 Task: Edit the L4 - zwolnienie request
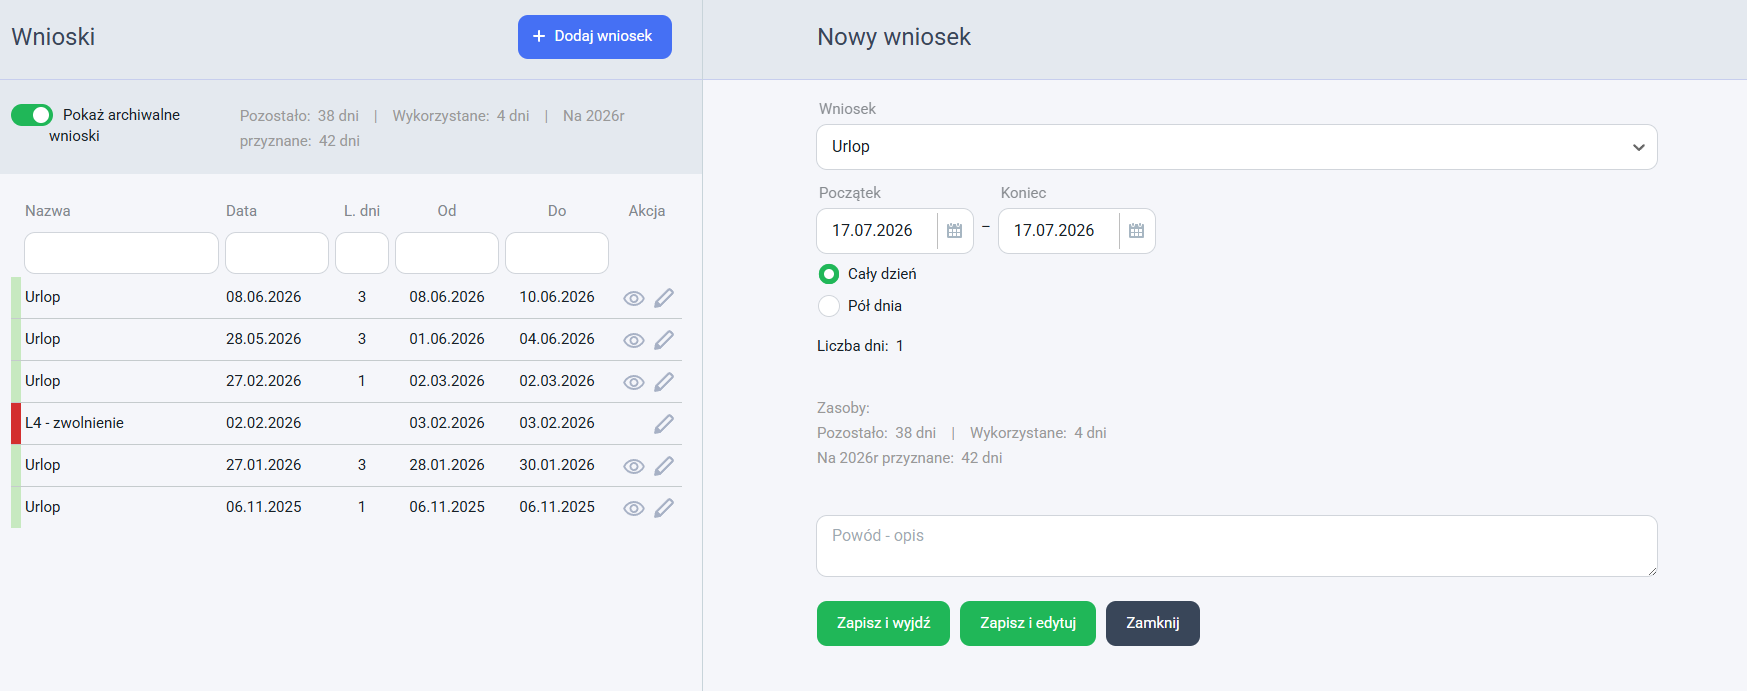[x=664, y=424]
